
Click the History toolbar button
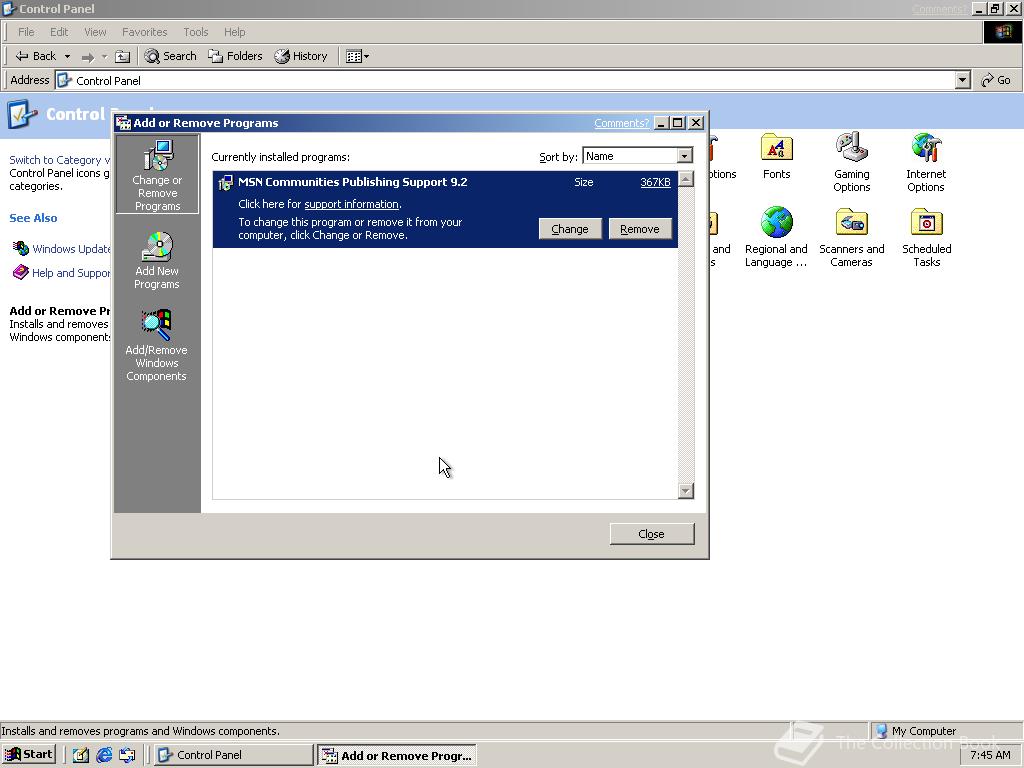point(301,56)
